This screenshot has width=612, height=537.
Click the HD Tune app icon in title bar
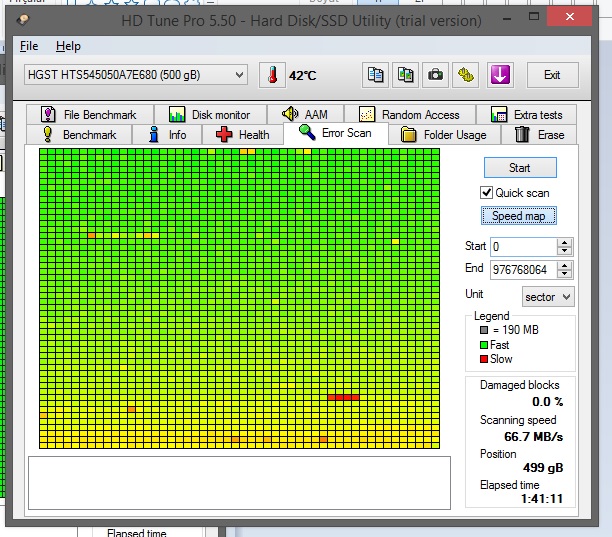(23, 19)
